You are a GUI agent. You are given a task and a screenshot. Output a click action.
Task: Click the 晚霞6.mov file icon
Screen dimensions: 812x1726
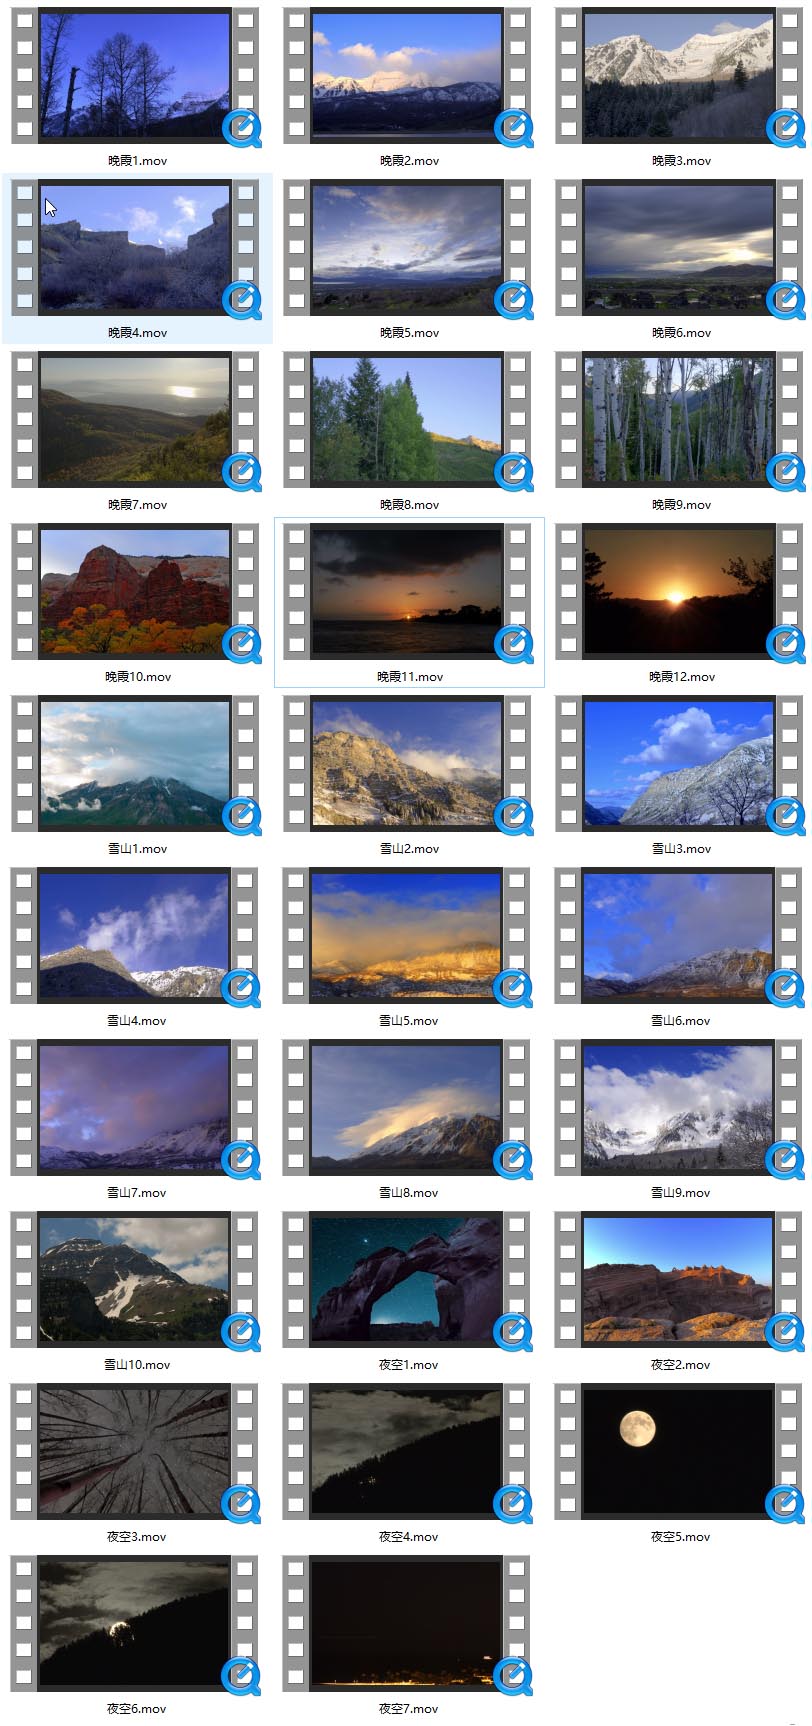click(x=679, y=248)
